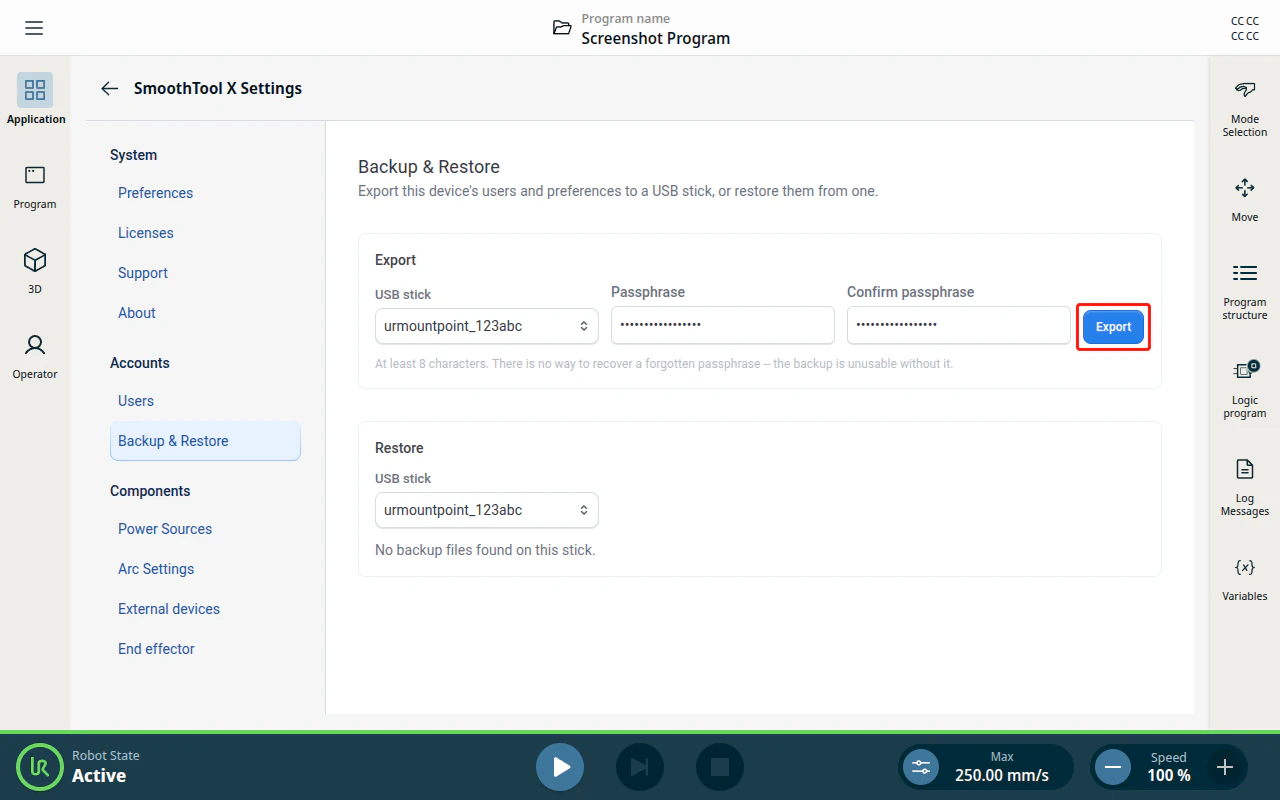Focus the Confirm passphrase field

point(959,325)
